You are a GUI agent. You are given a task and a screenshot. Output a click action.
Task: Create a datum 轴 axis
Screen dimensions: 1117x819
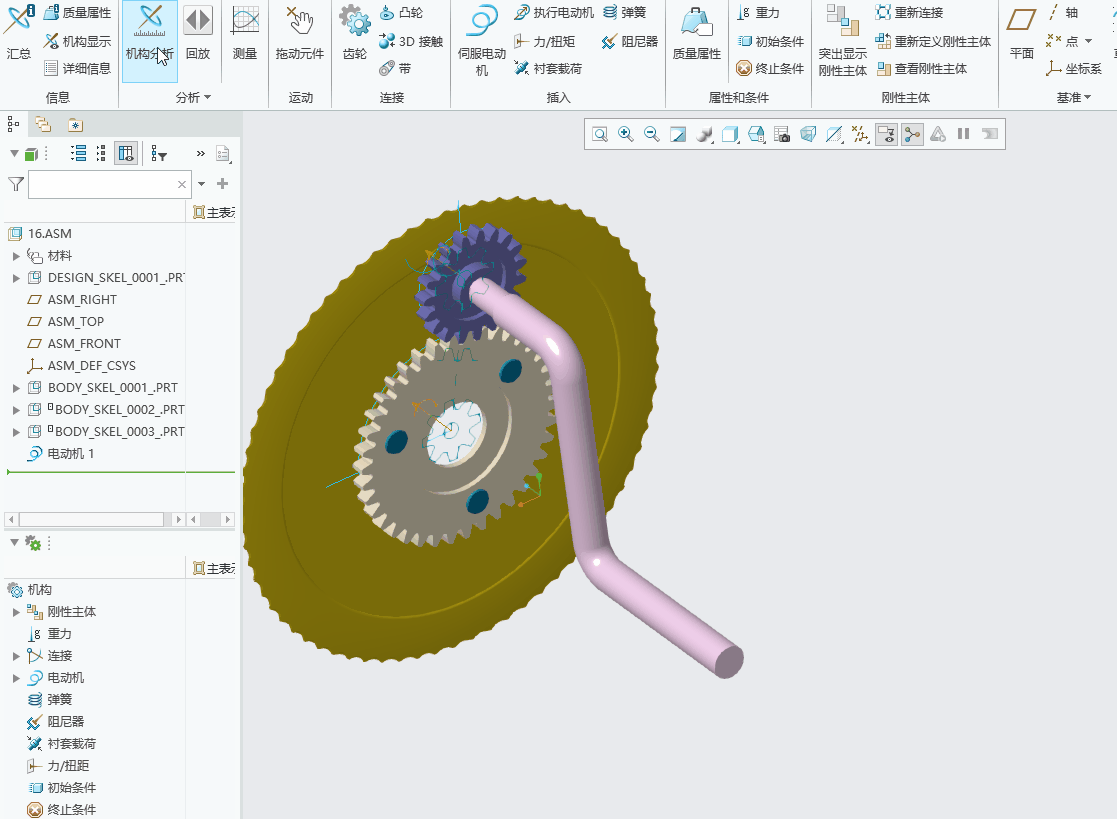pyautogui.click(x=1063, y=13)
